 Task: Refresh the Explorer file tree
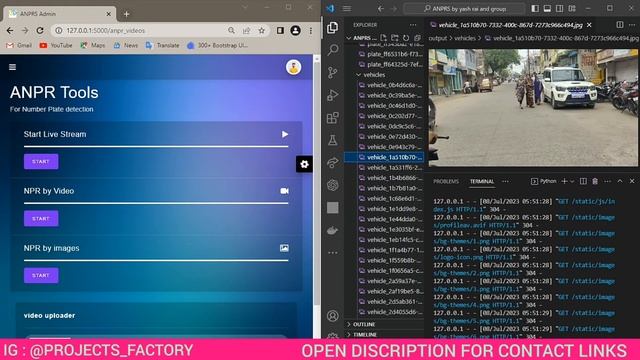(406, 38)
